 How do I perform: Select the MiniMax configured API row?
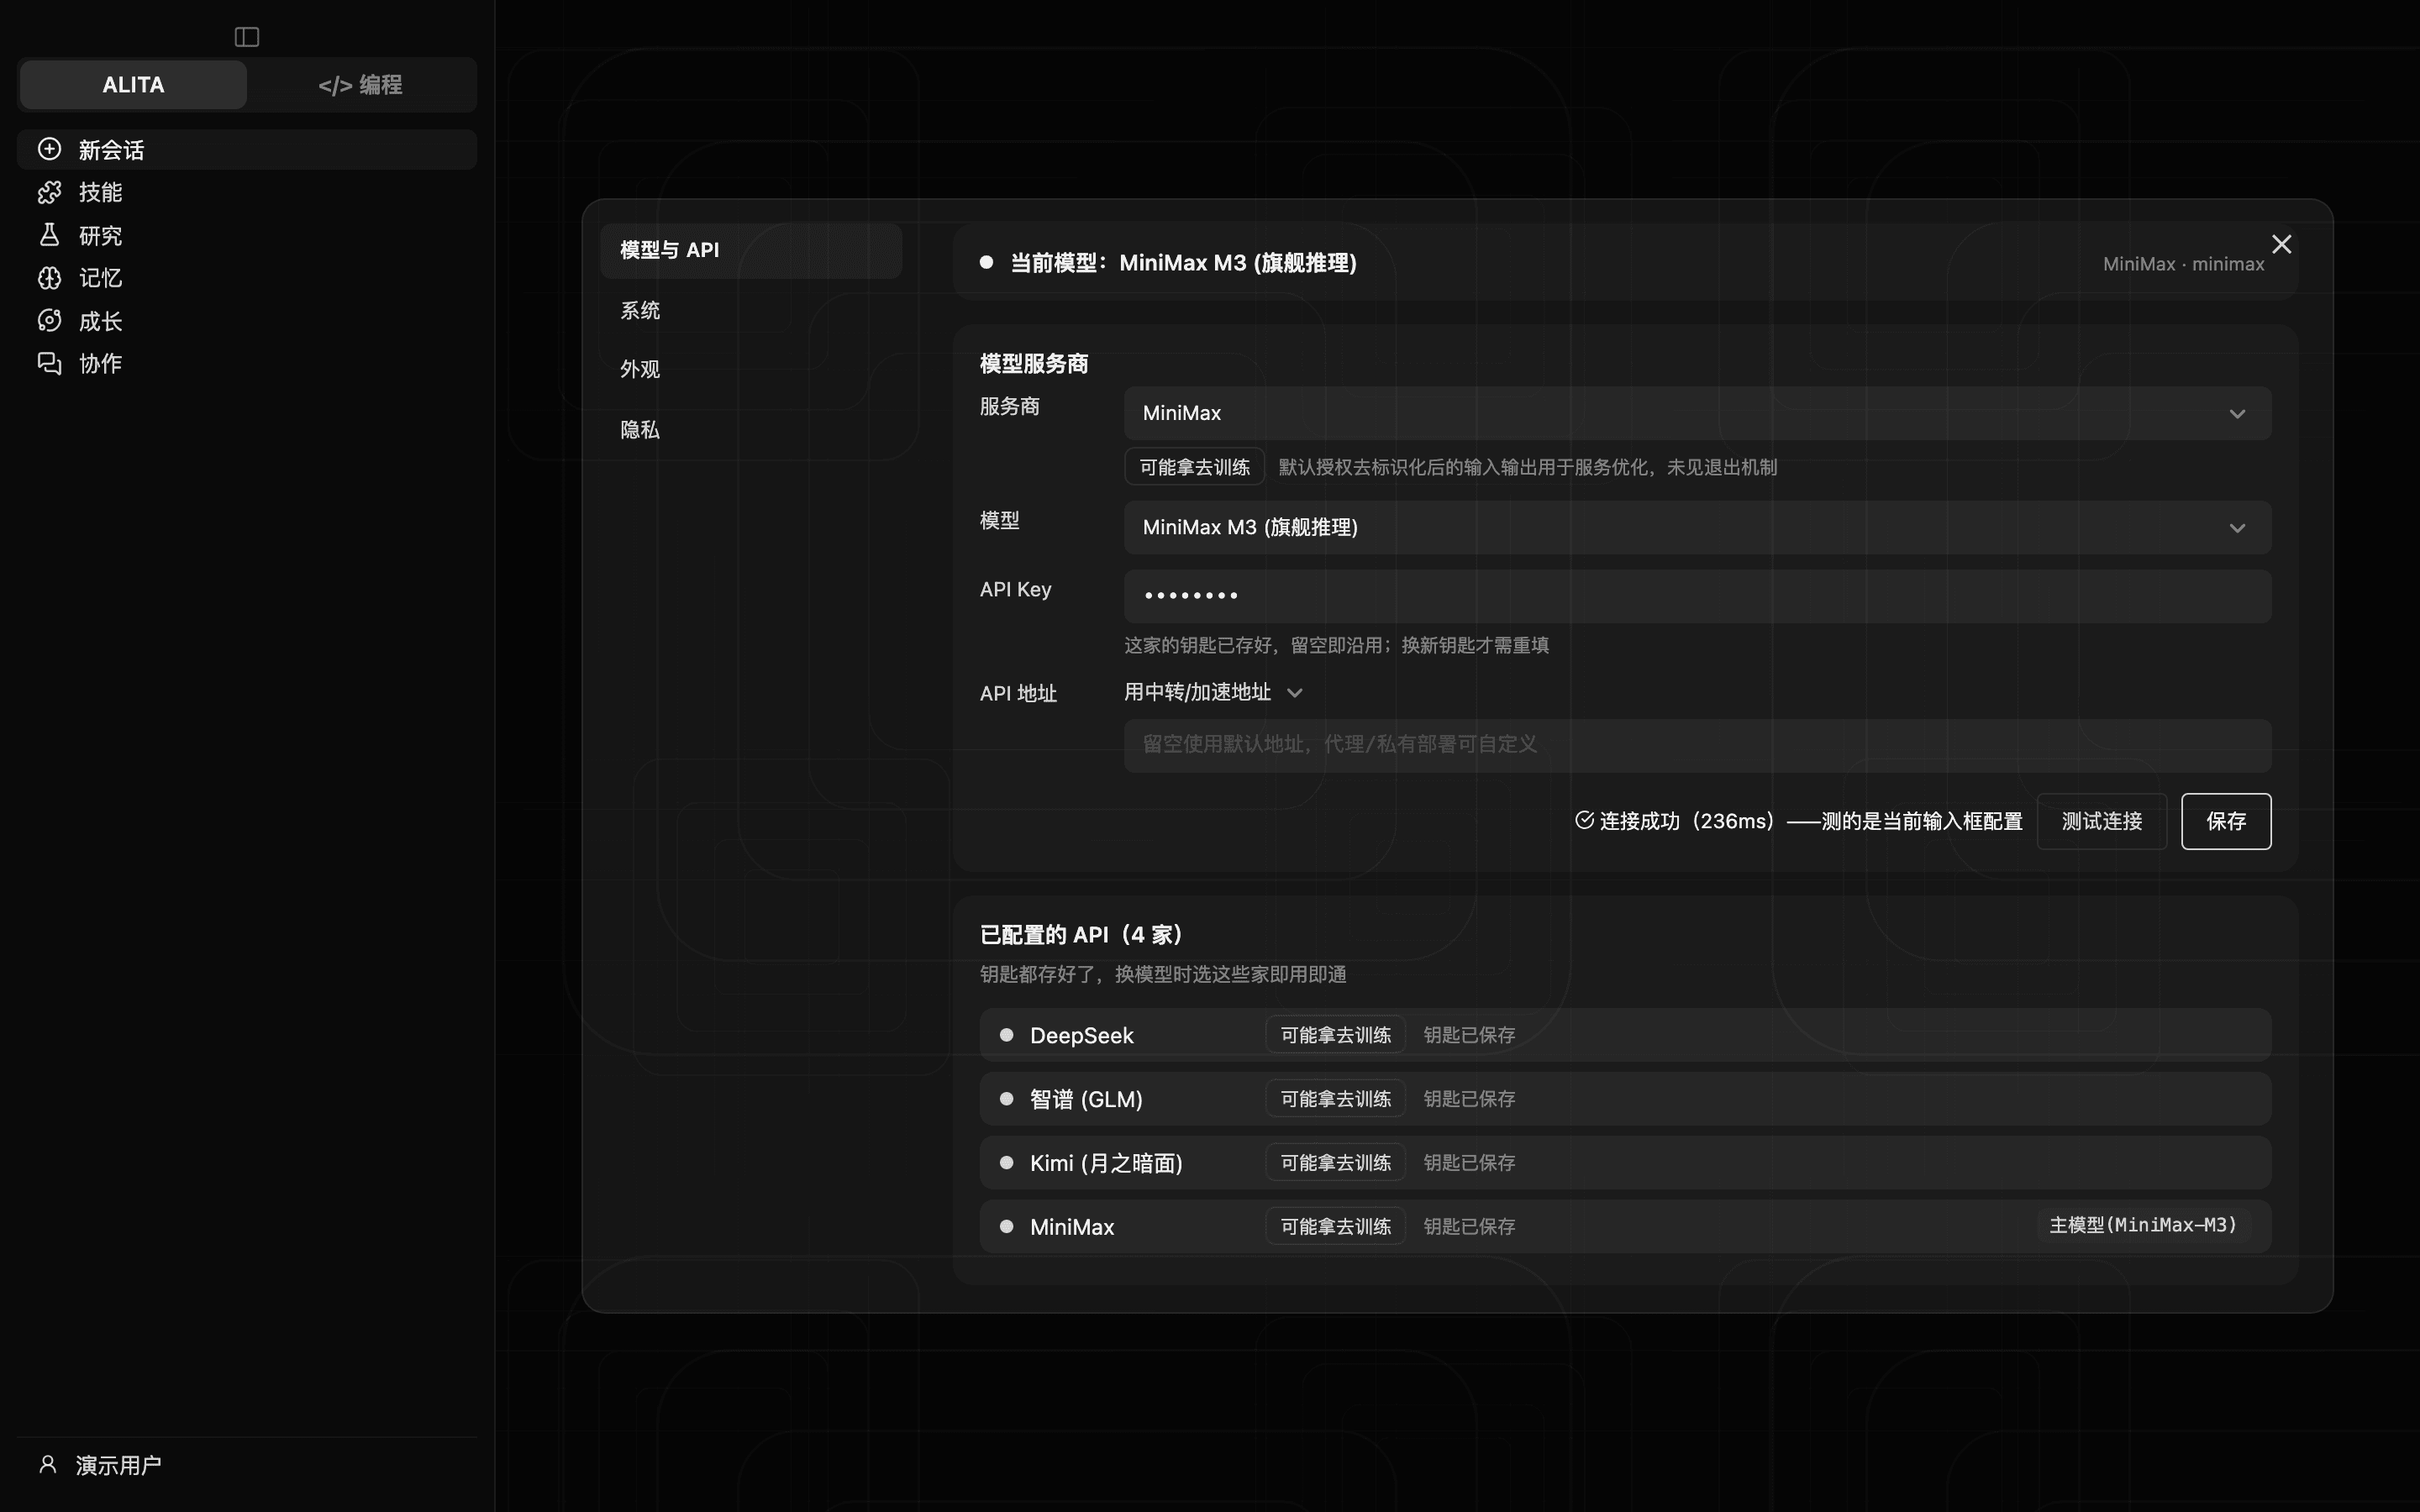[1625, 1226]
